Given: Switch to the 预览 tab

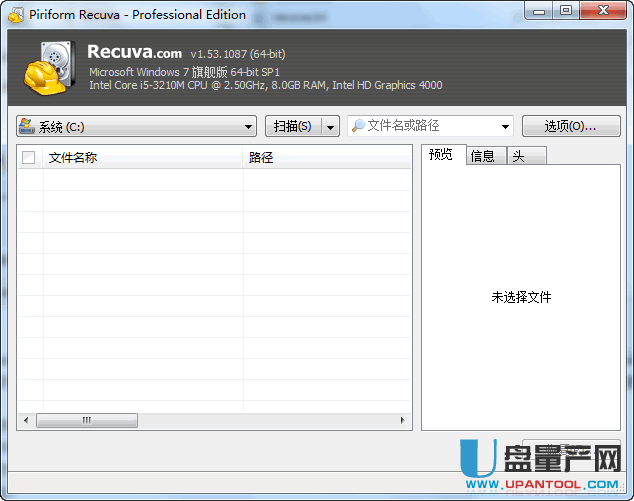Looking at the screenshot, I should click(x=441, y=155).
